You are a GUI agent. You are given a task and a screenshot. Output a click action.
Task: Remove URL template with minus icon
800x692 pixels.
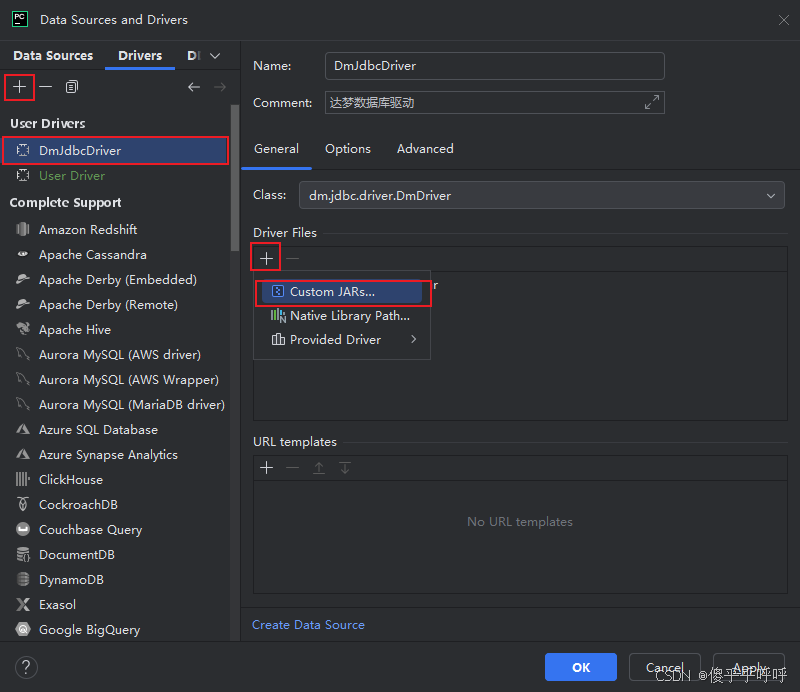292,467
